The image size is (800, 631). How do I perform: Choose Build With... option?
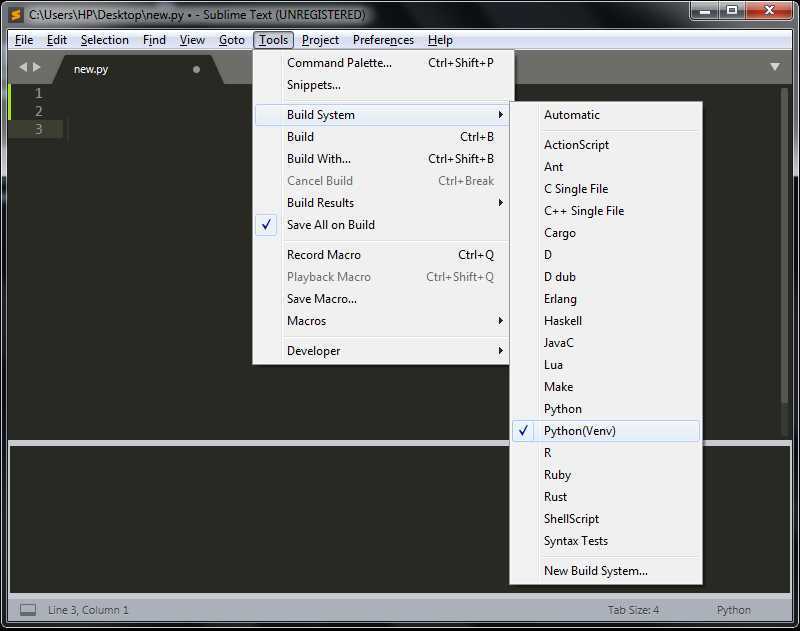click(x=381, y=159)
